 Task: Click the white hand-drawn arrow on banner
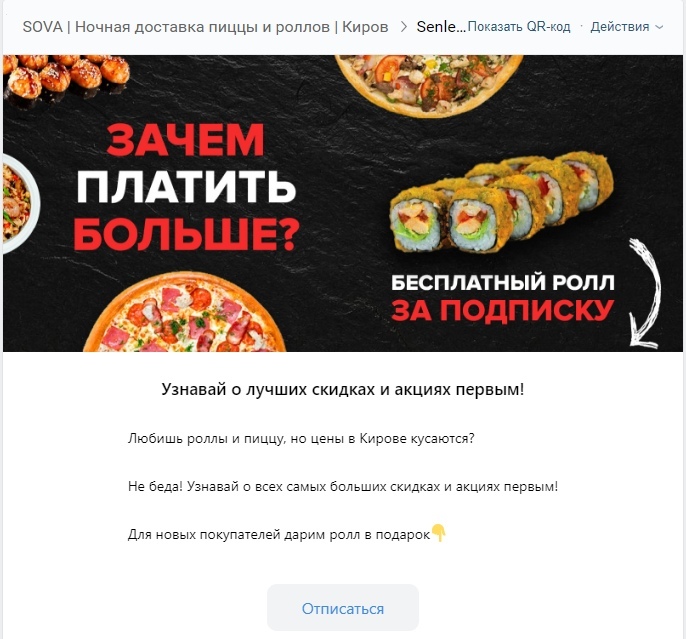point(644,293)
